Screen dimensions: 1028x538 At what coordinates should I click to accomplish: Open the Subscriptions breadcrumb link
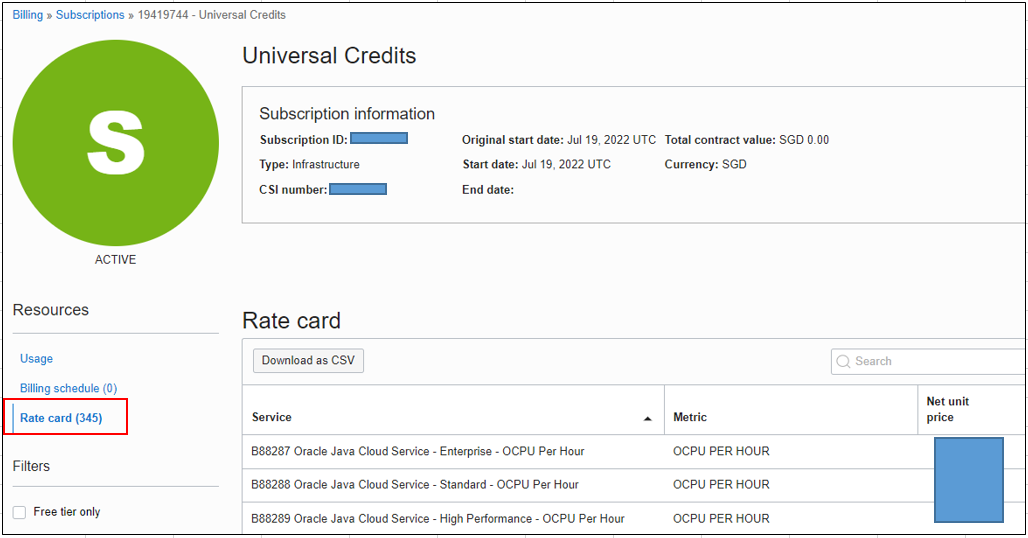coord(90,14)
